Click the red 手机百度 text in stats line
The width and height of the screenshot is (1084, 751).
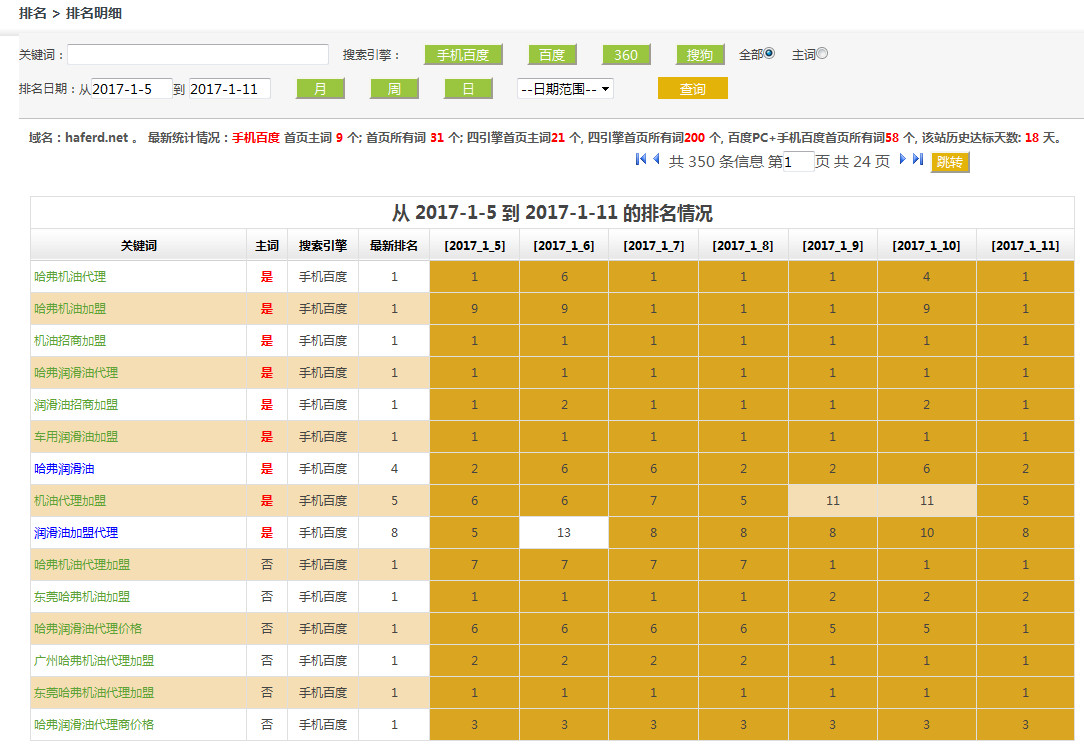(x=256, y=138)
